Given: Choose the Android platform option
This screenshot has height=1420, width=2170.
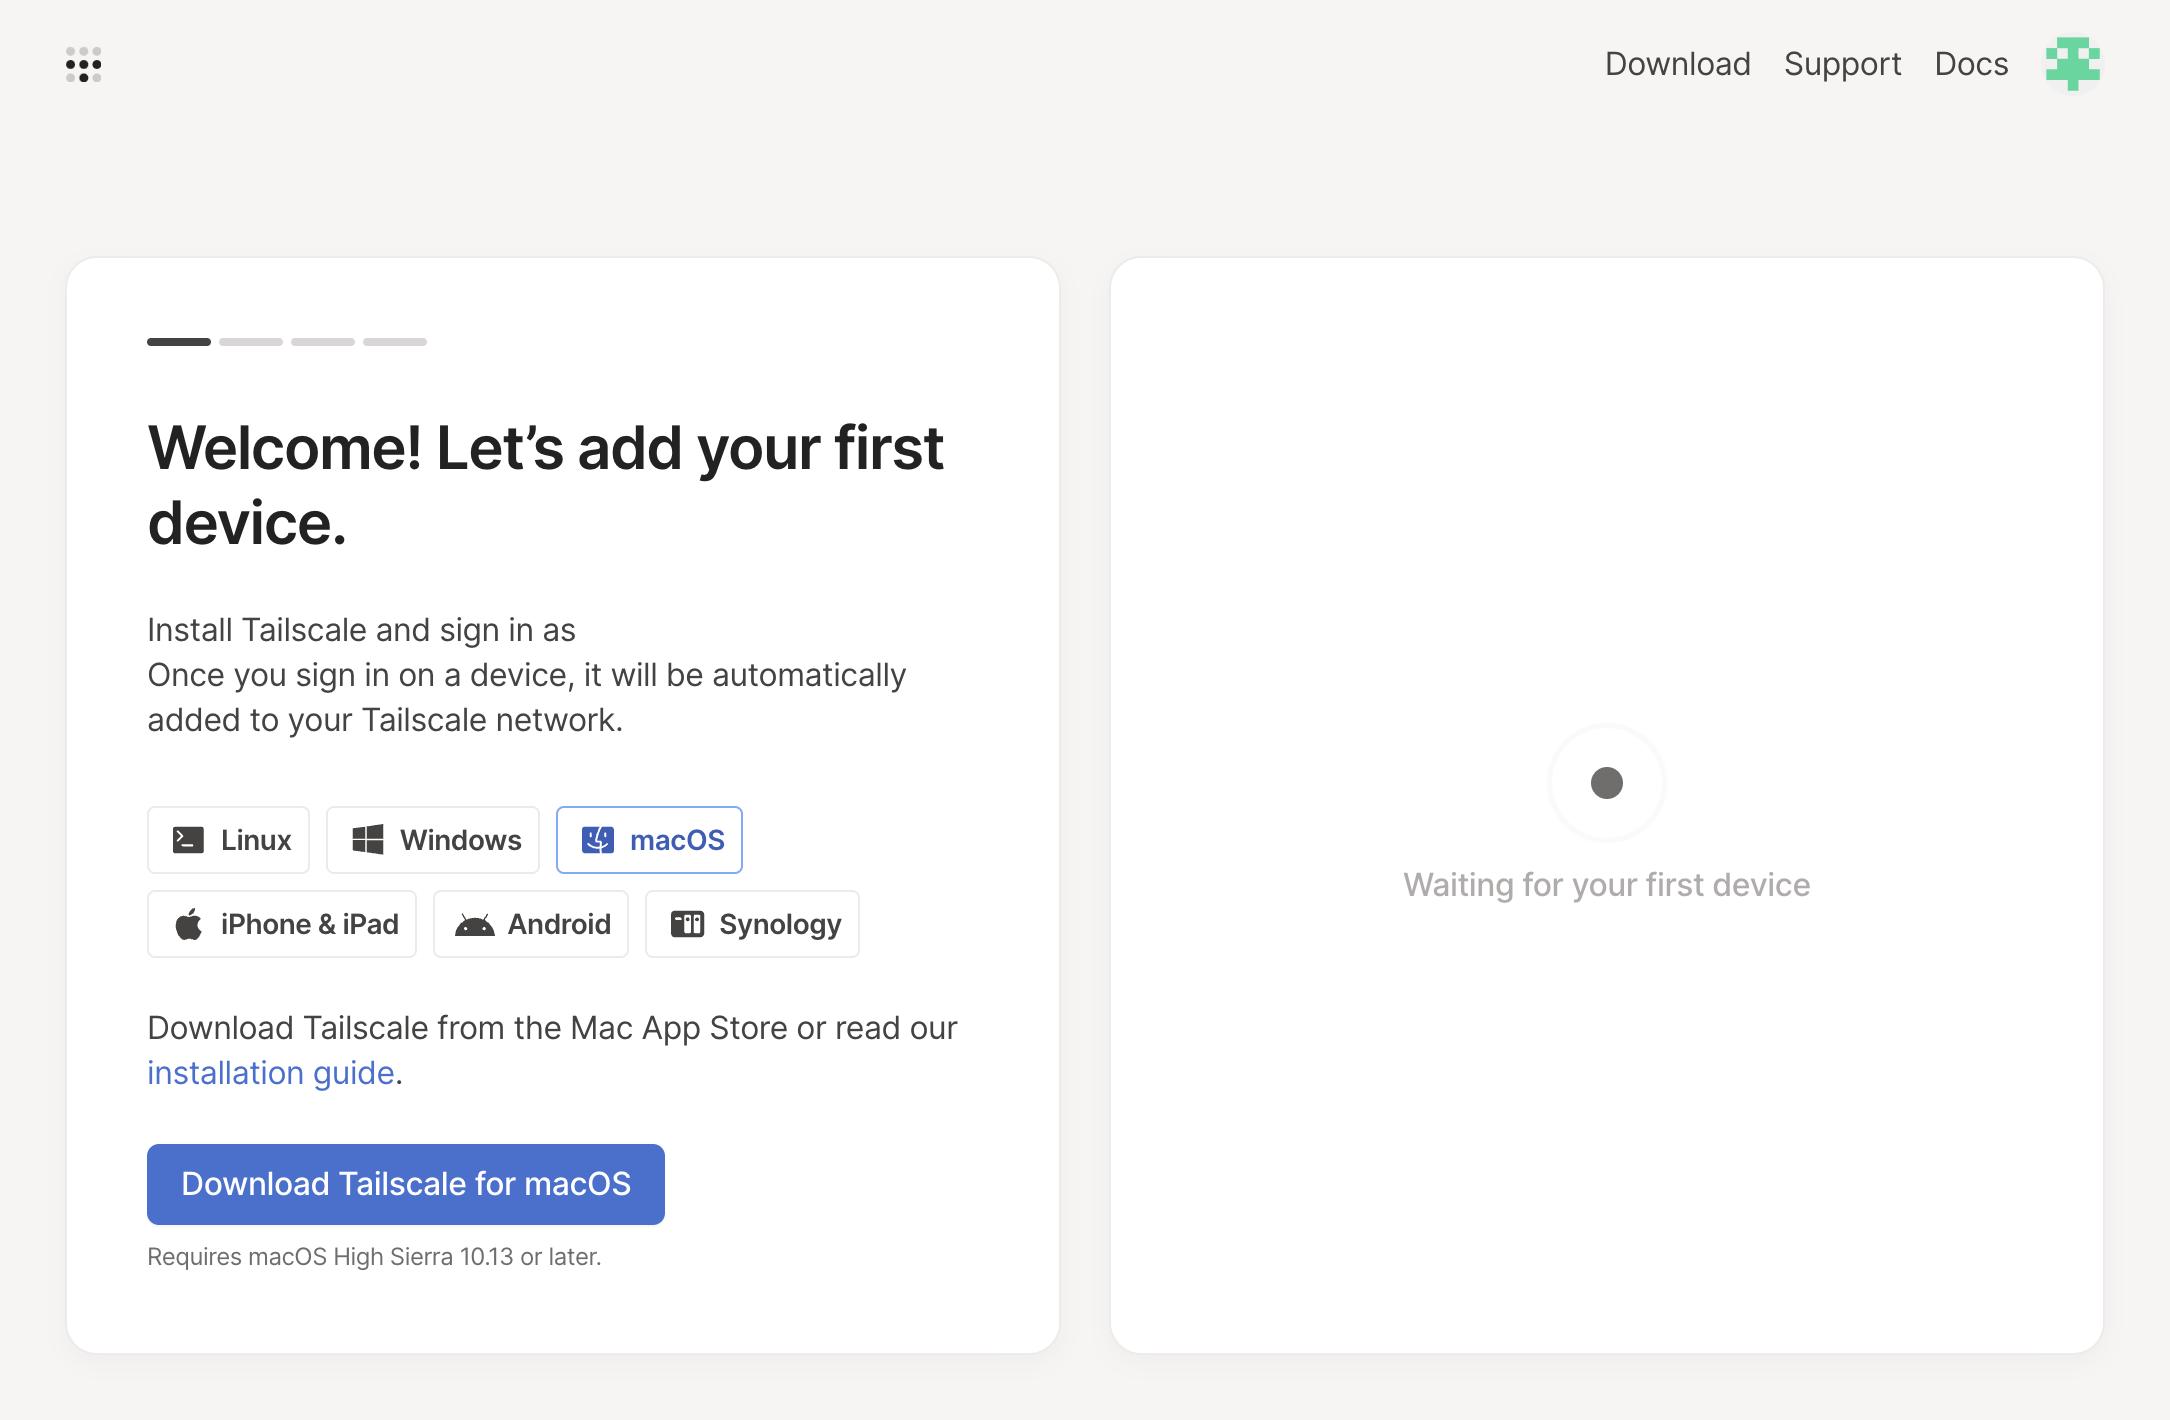Looking at the screenshot, I should click(x=531, y=924).
